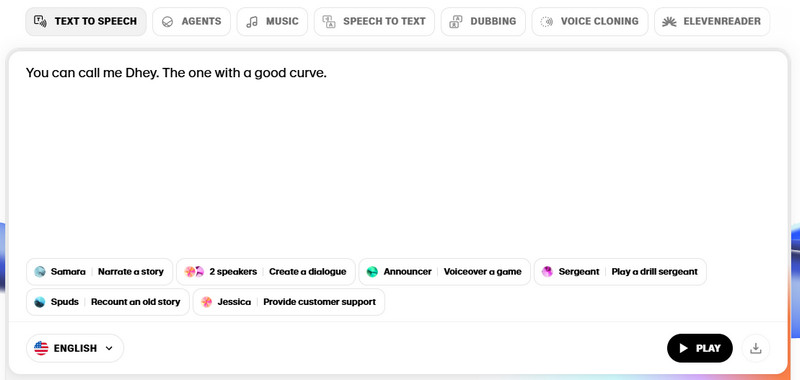Select the Text to Speech tab
This screenshot has height=380, width=800.
[86, 21]
